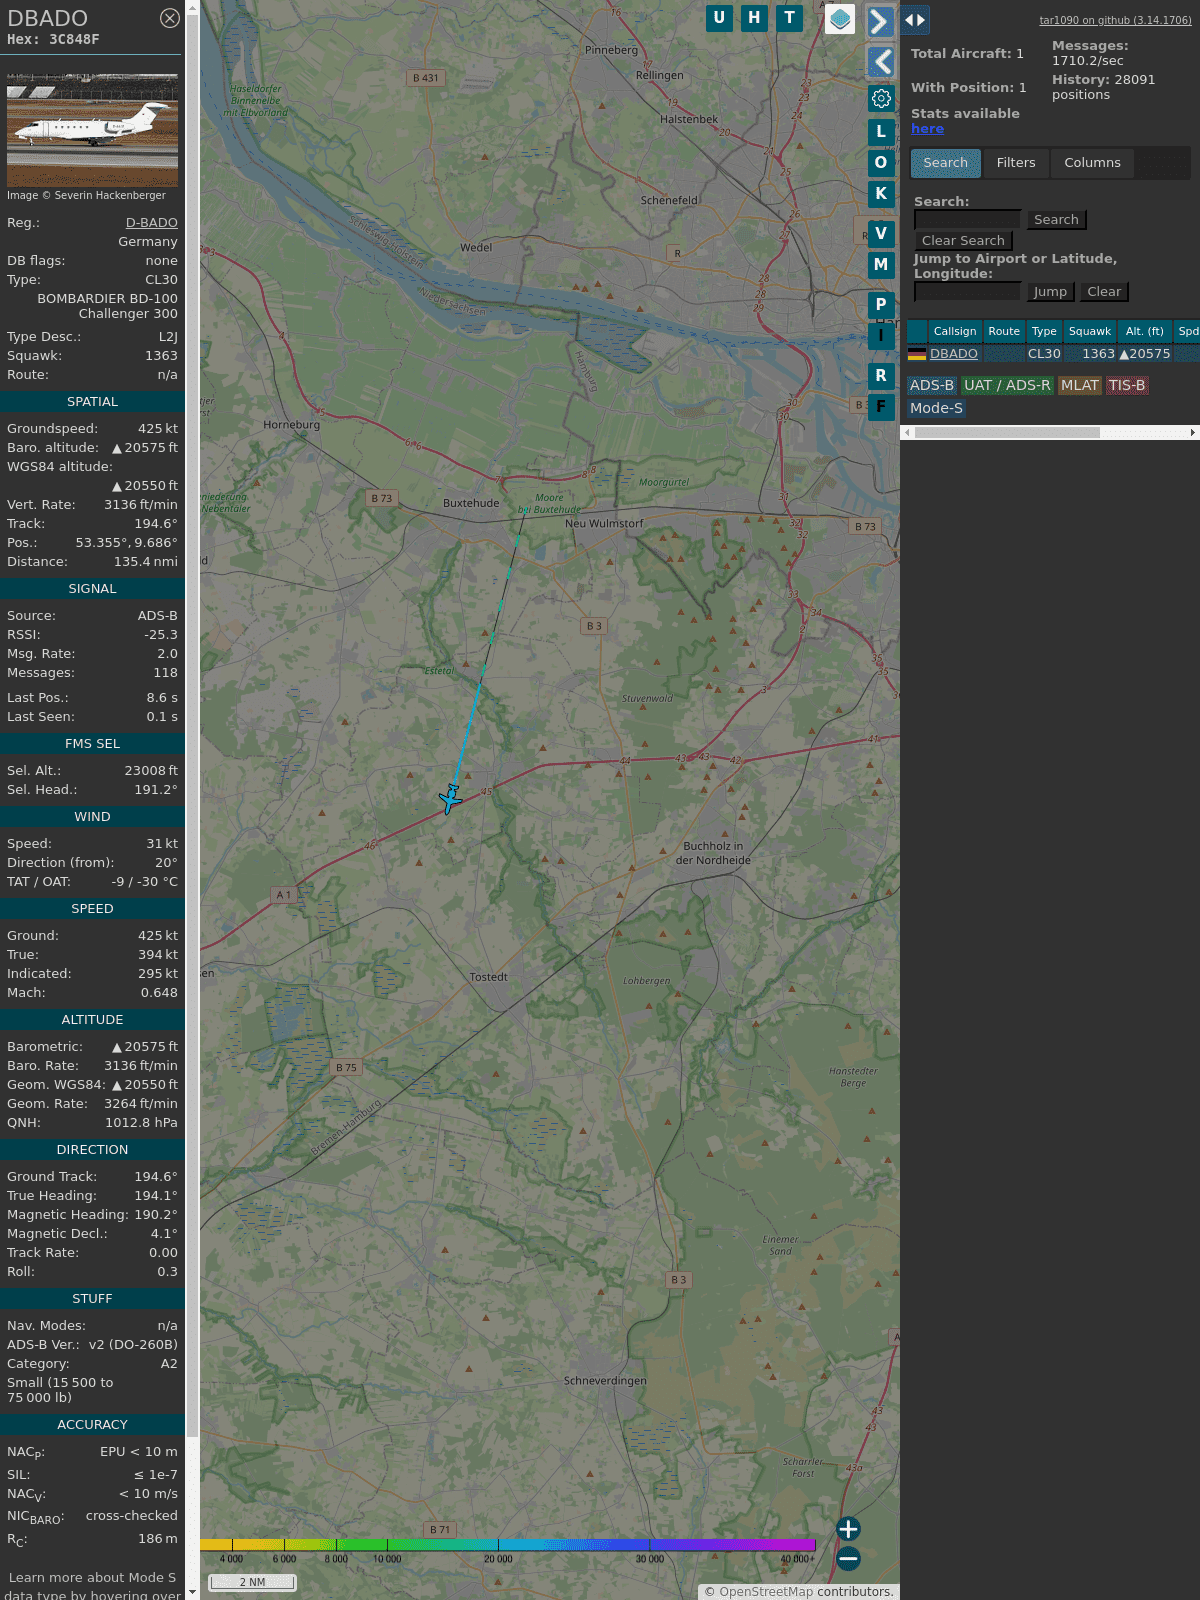Click the altitude color legend bar

pyautogui.click(x=508, y=1545)
